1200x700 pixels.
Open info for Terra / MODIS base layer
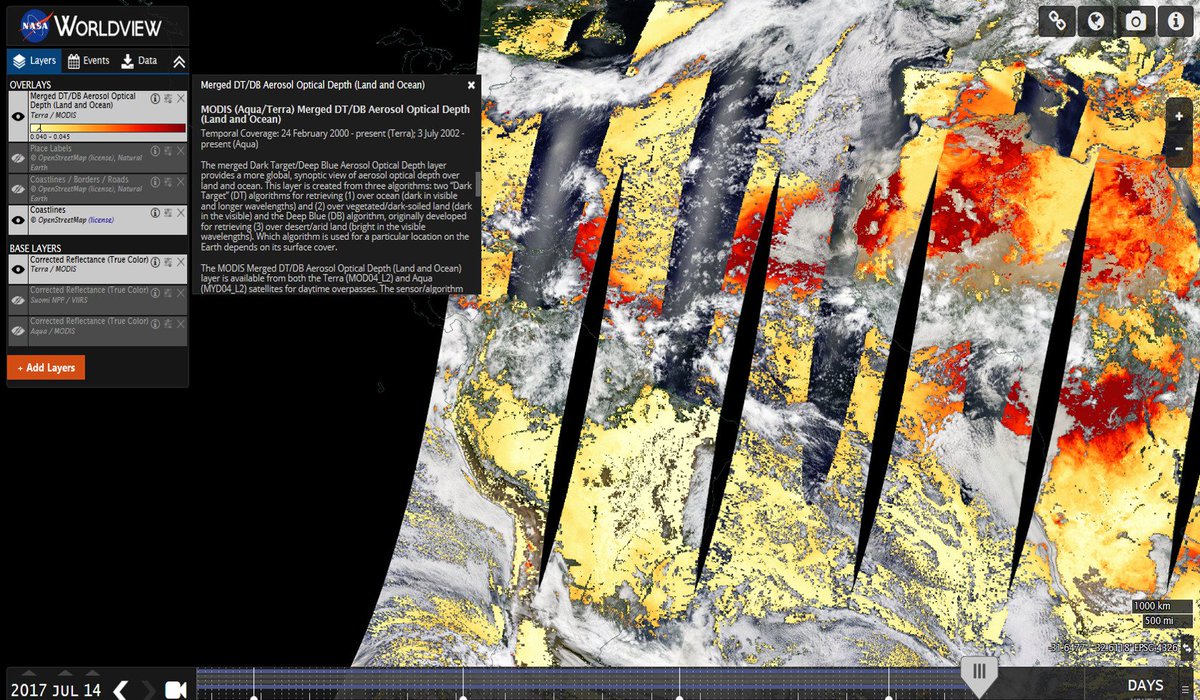coord(155,261)
